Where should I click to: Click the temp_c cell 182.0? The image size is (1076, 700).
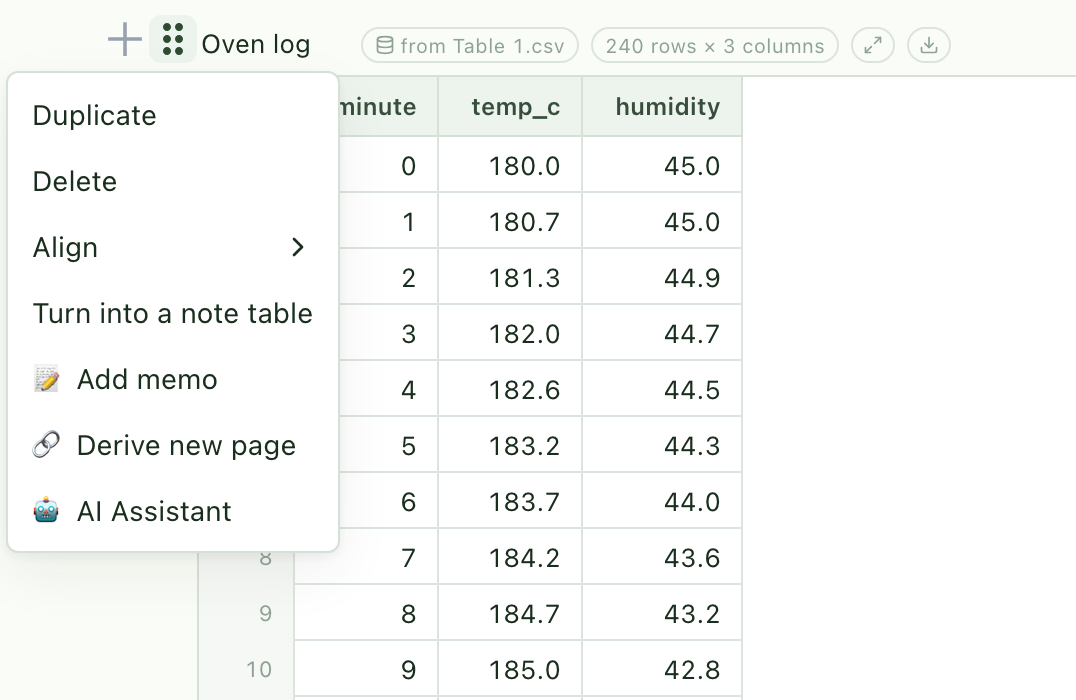click(x=510, y=333)
